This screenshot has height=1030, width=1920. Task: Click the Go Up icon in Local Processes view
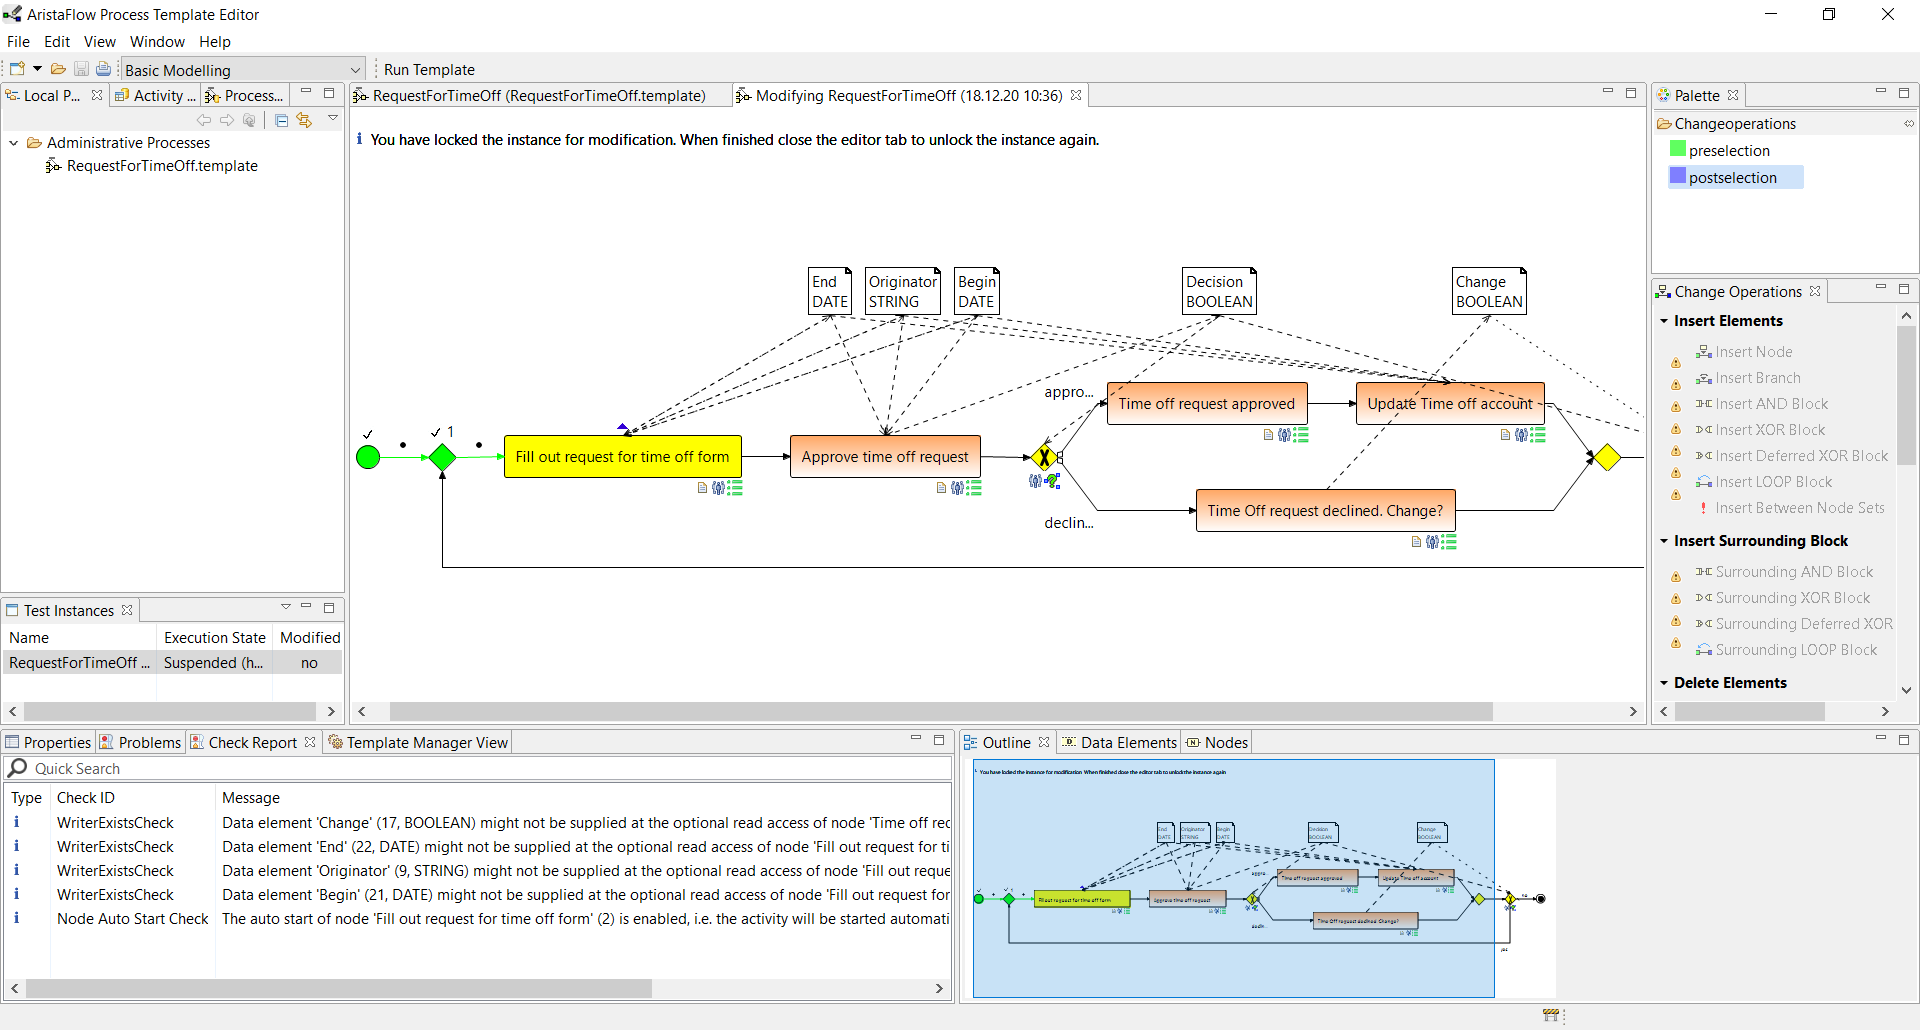pos(250,120)
